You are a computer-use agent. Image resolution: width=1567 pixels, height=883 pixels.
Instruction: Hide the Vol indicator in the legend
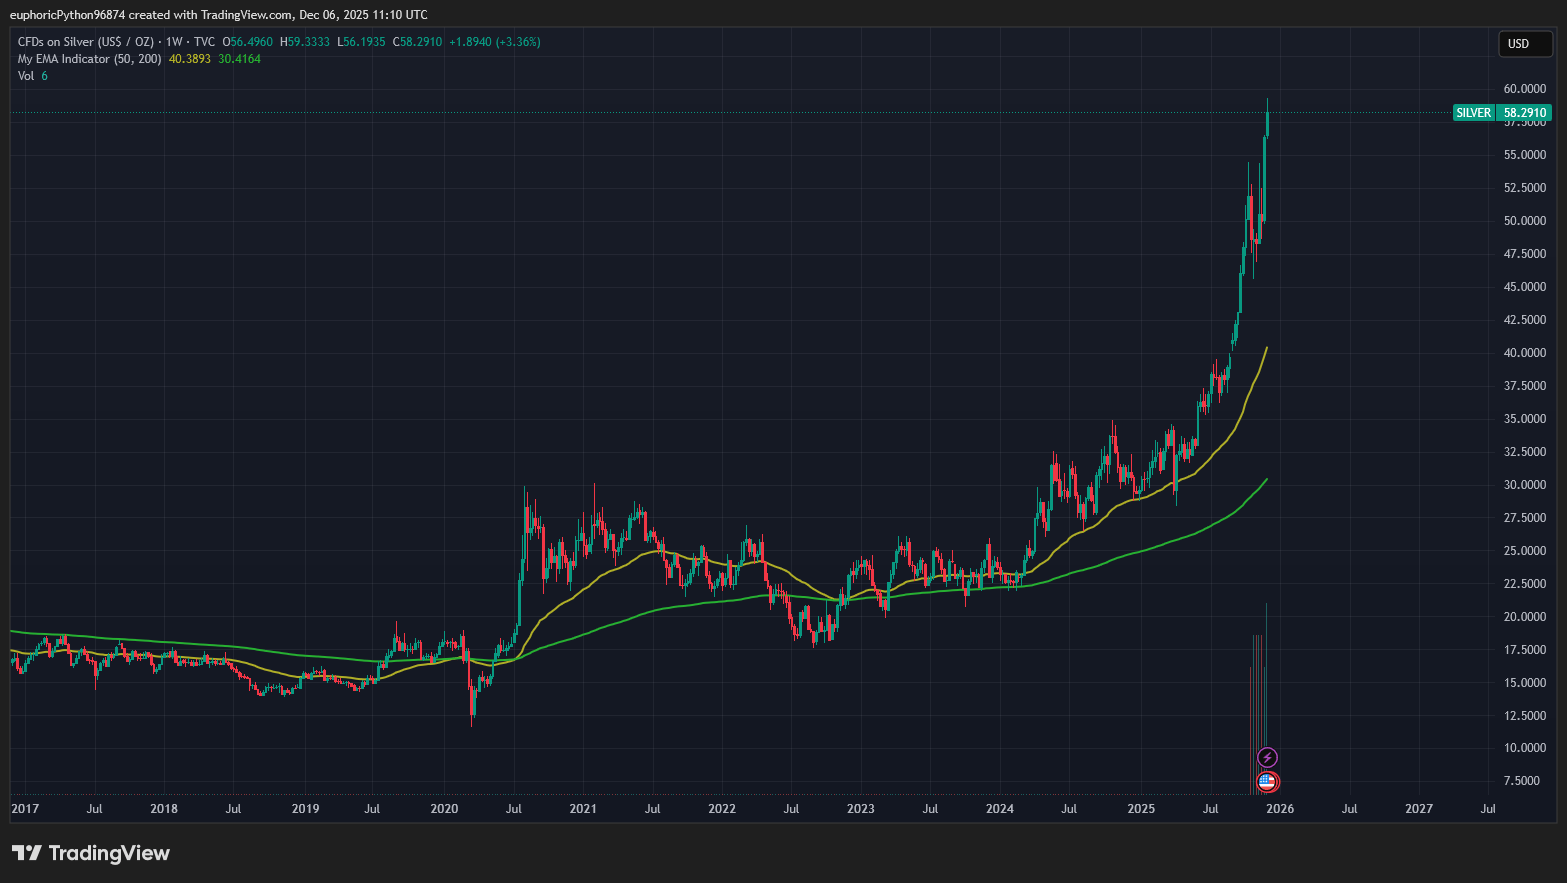(x=27, y=75)
